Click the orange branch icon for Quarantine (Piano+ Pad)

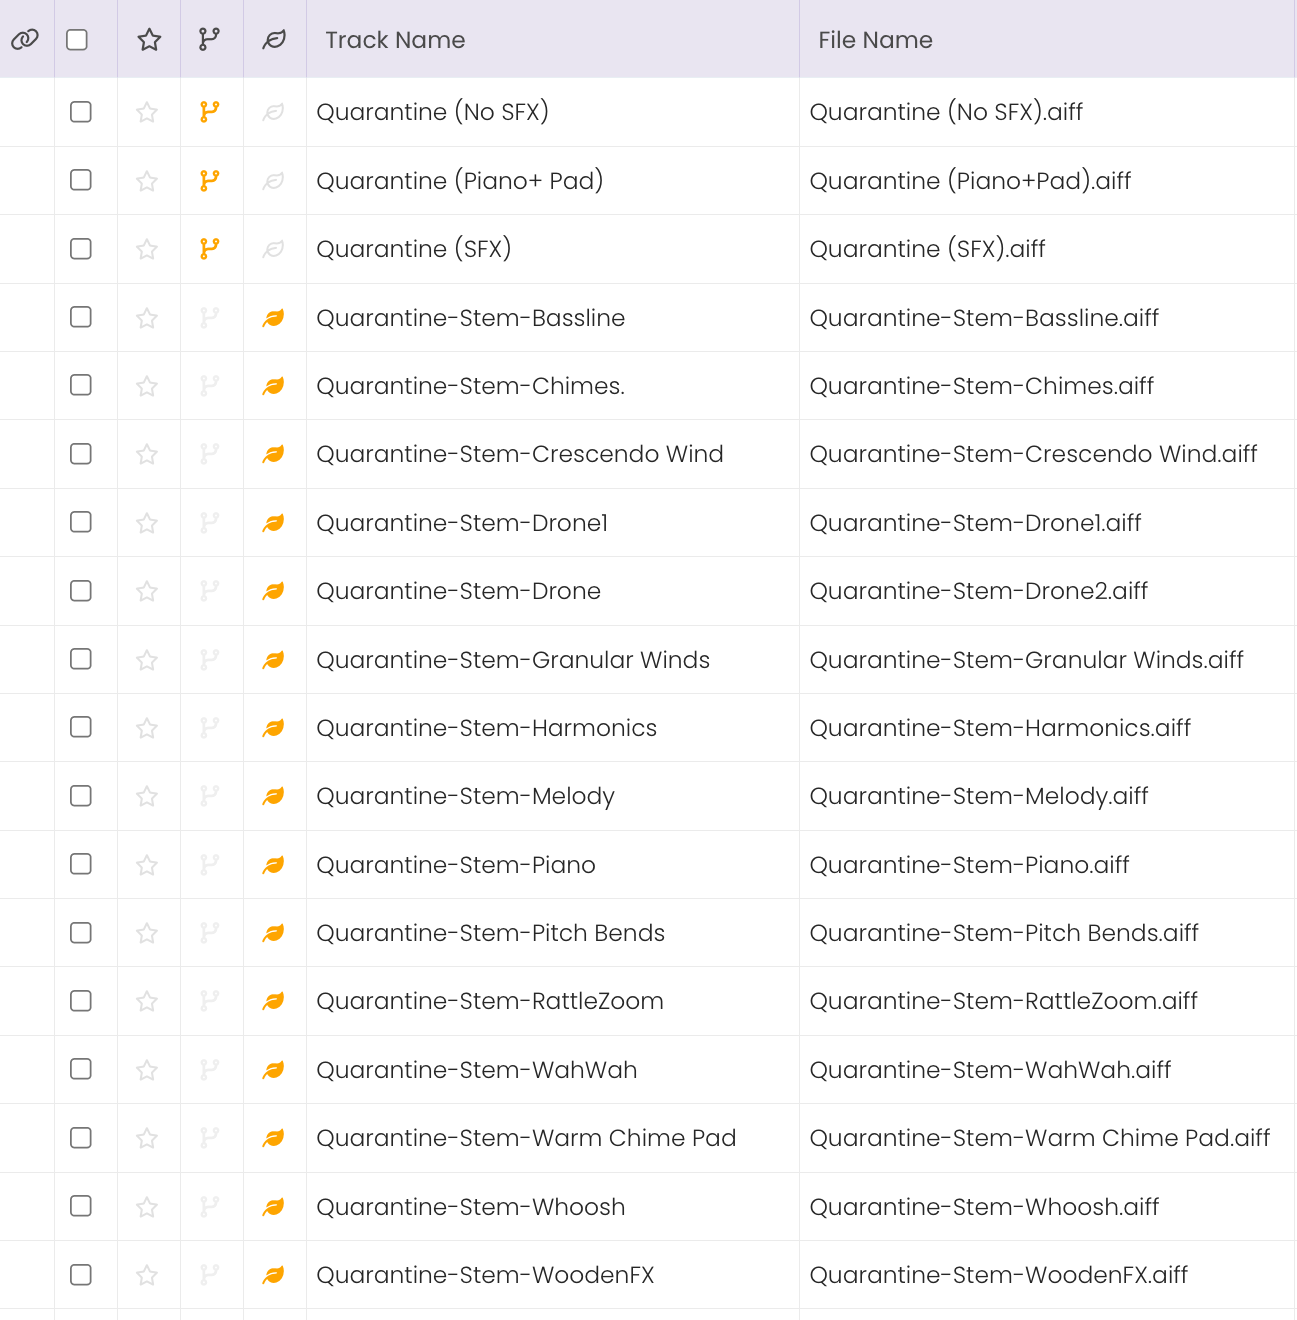pos(209,180)
